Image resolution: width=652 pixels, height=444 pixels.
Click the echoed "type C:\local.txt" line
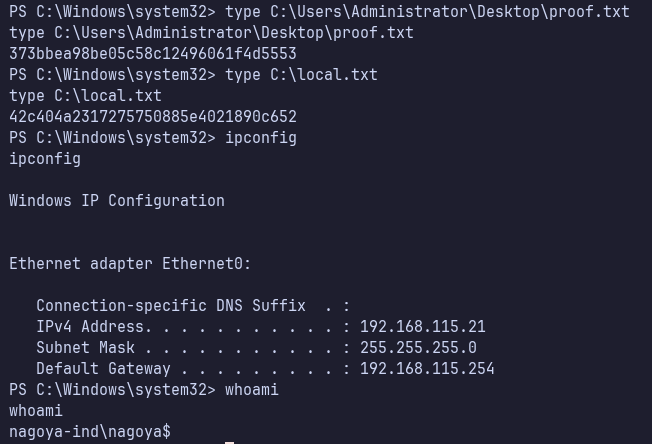(85, 96)
